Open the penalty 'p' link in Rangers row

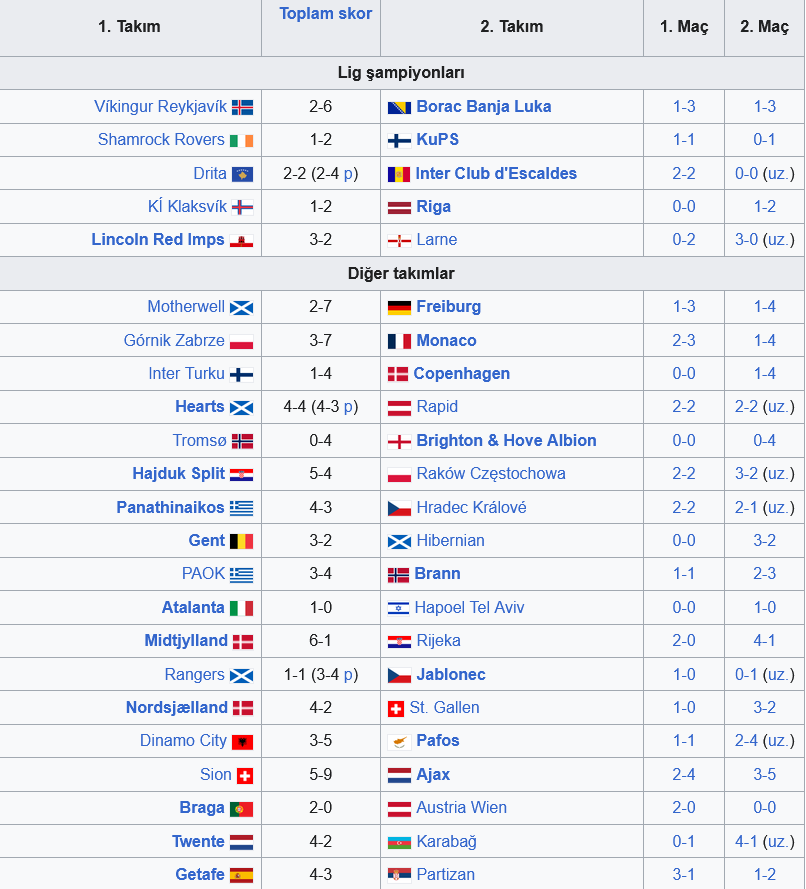349,675
